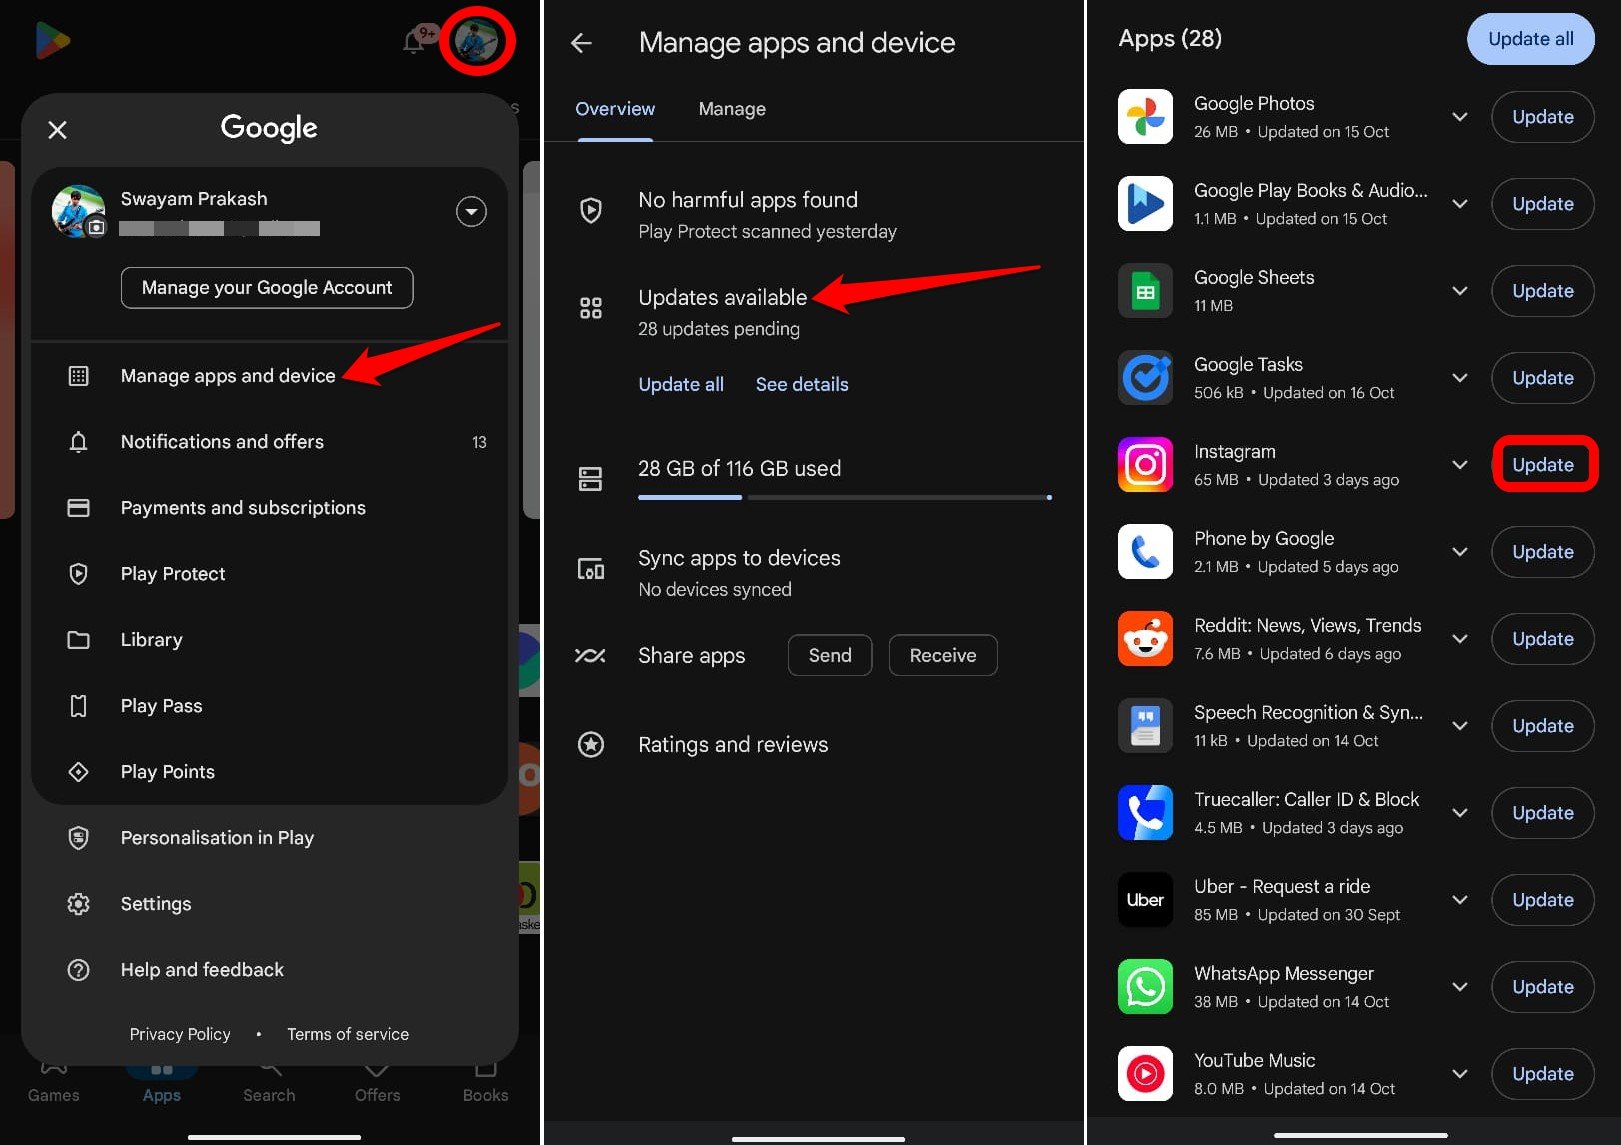Open Notifications and offers
This screenshot has height=1145, width=1621.
(270, 442)
